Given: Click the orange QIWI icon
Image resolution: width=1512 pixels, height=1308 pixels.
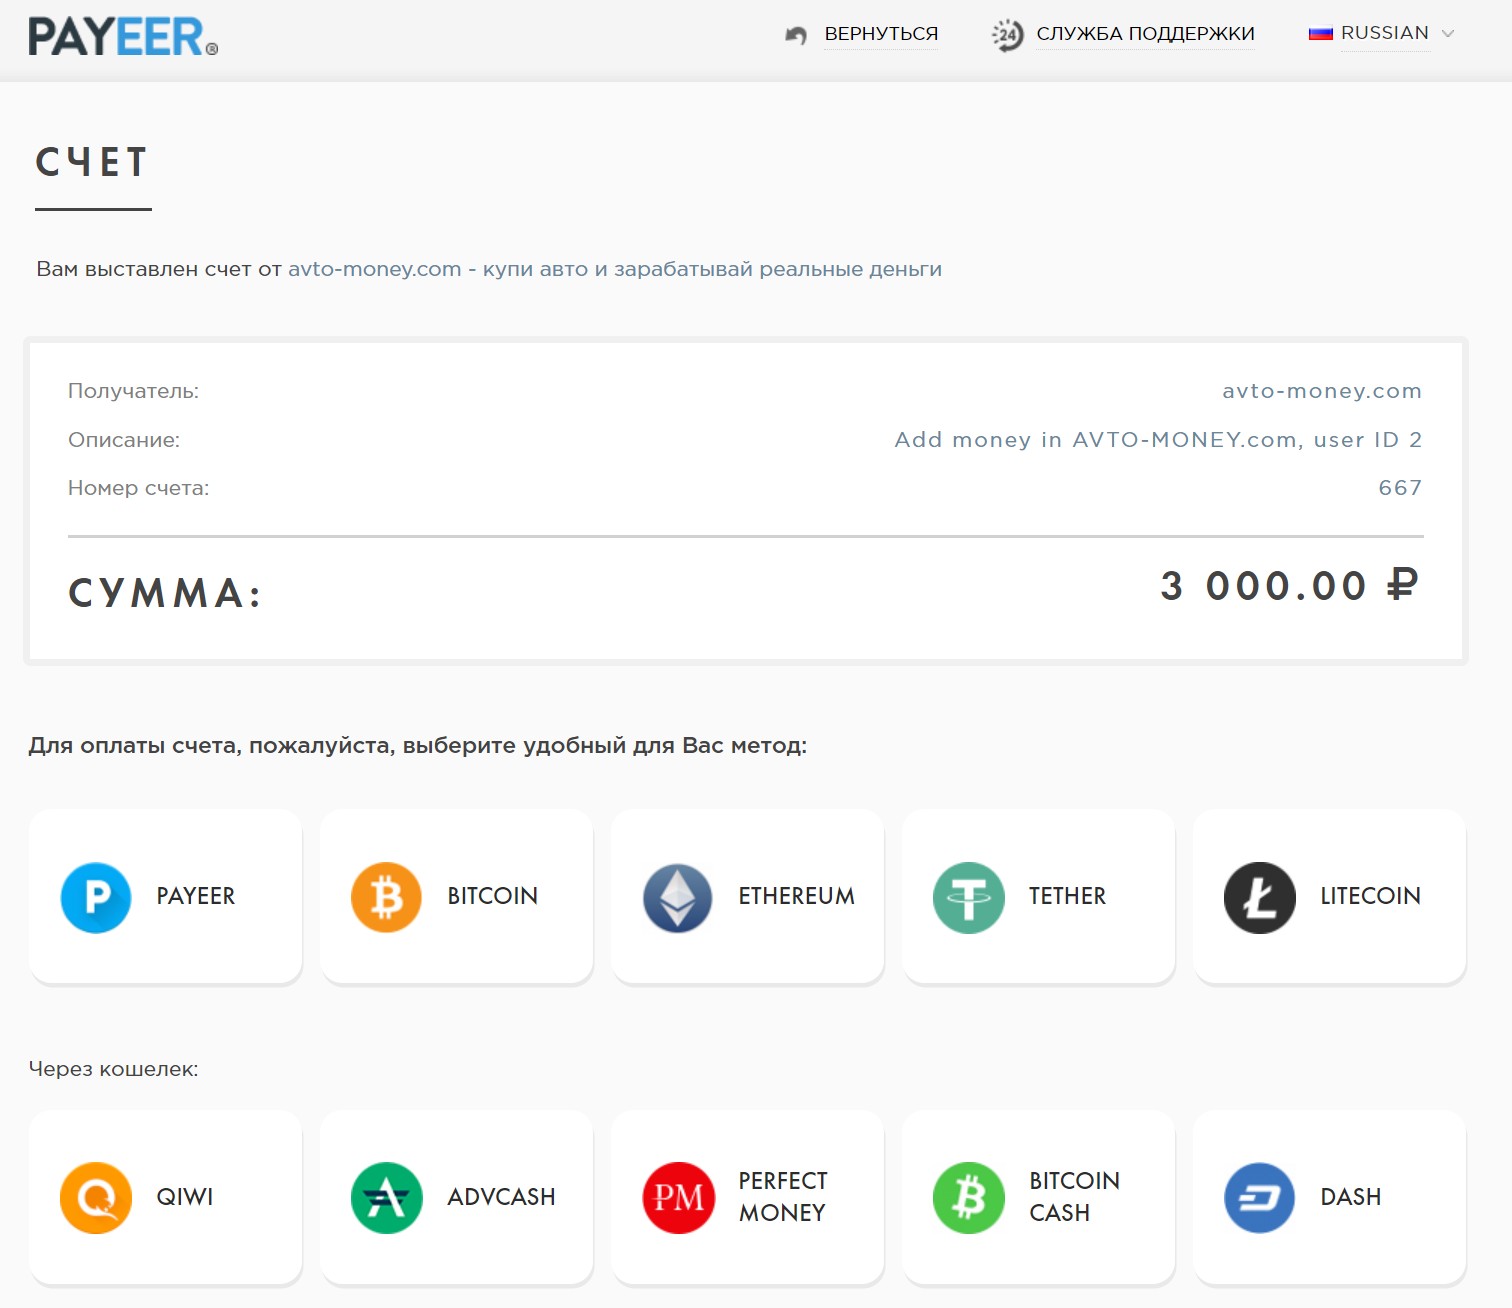Looking at the screenshot, I should [96, 1198].
